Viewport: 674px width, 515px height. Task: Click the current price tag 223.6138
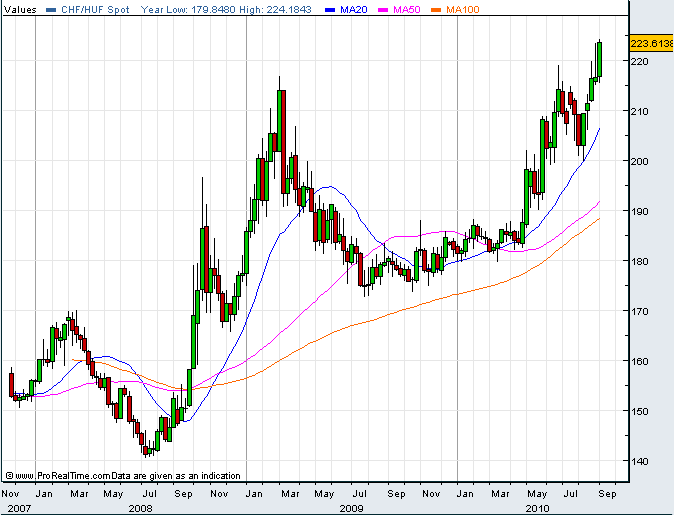pos(651,43)
